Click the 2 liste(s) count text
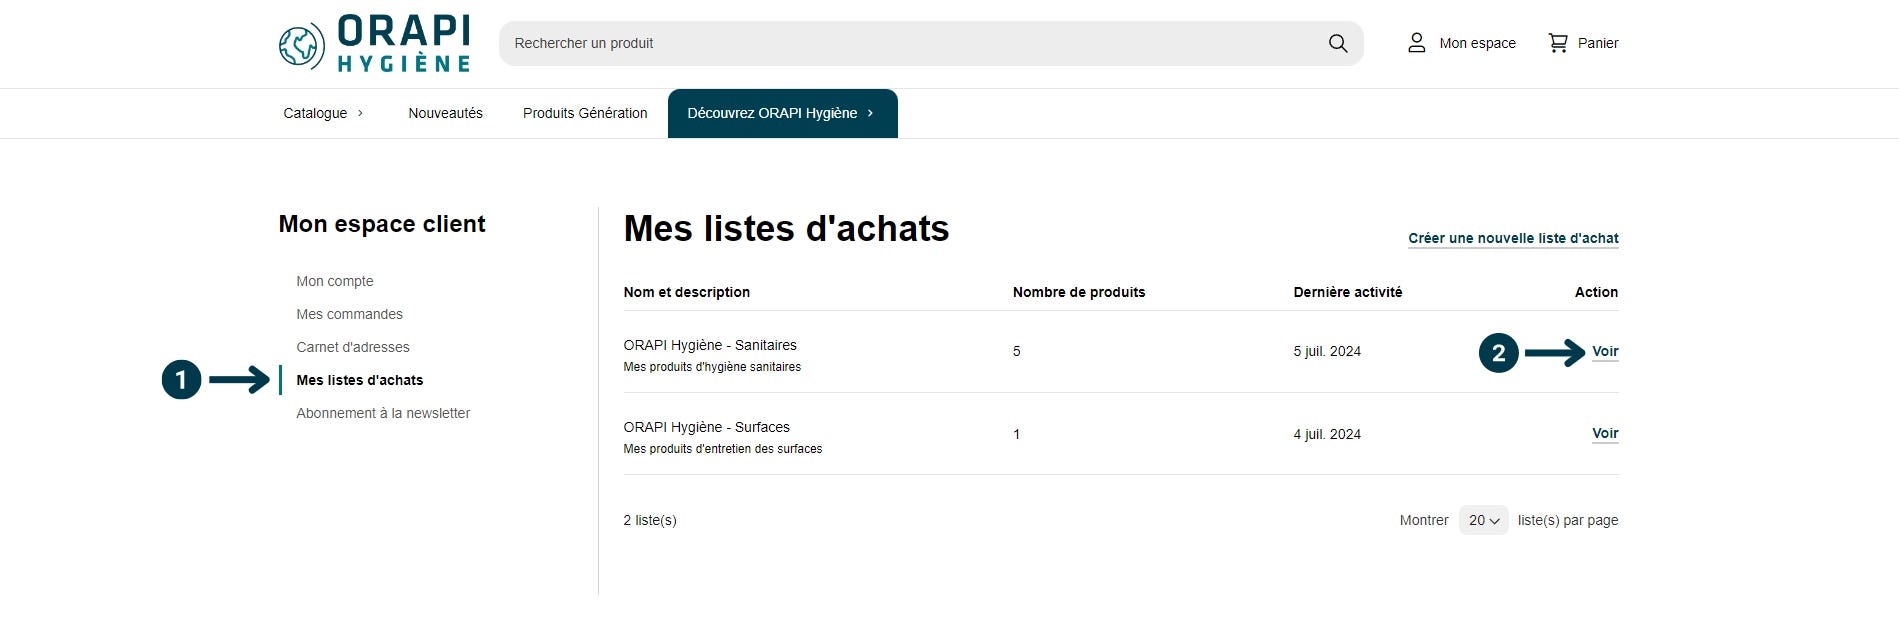This screenshot has width=1899, height=636. pyautogui.click(x=650, y=520)
